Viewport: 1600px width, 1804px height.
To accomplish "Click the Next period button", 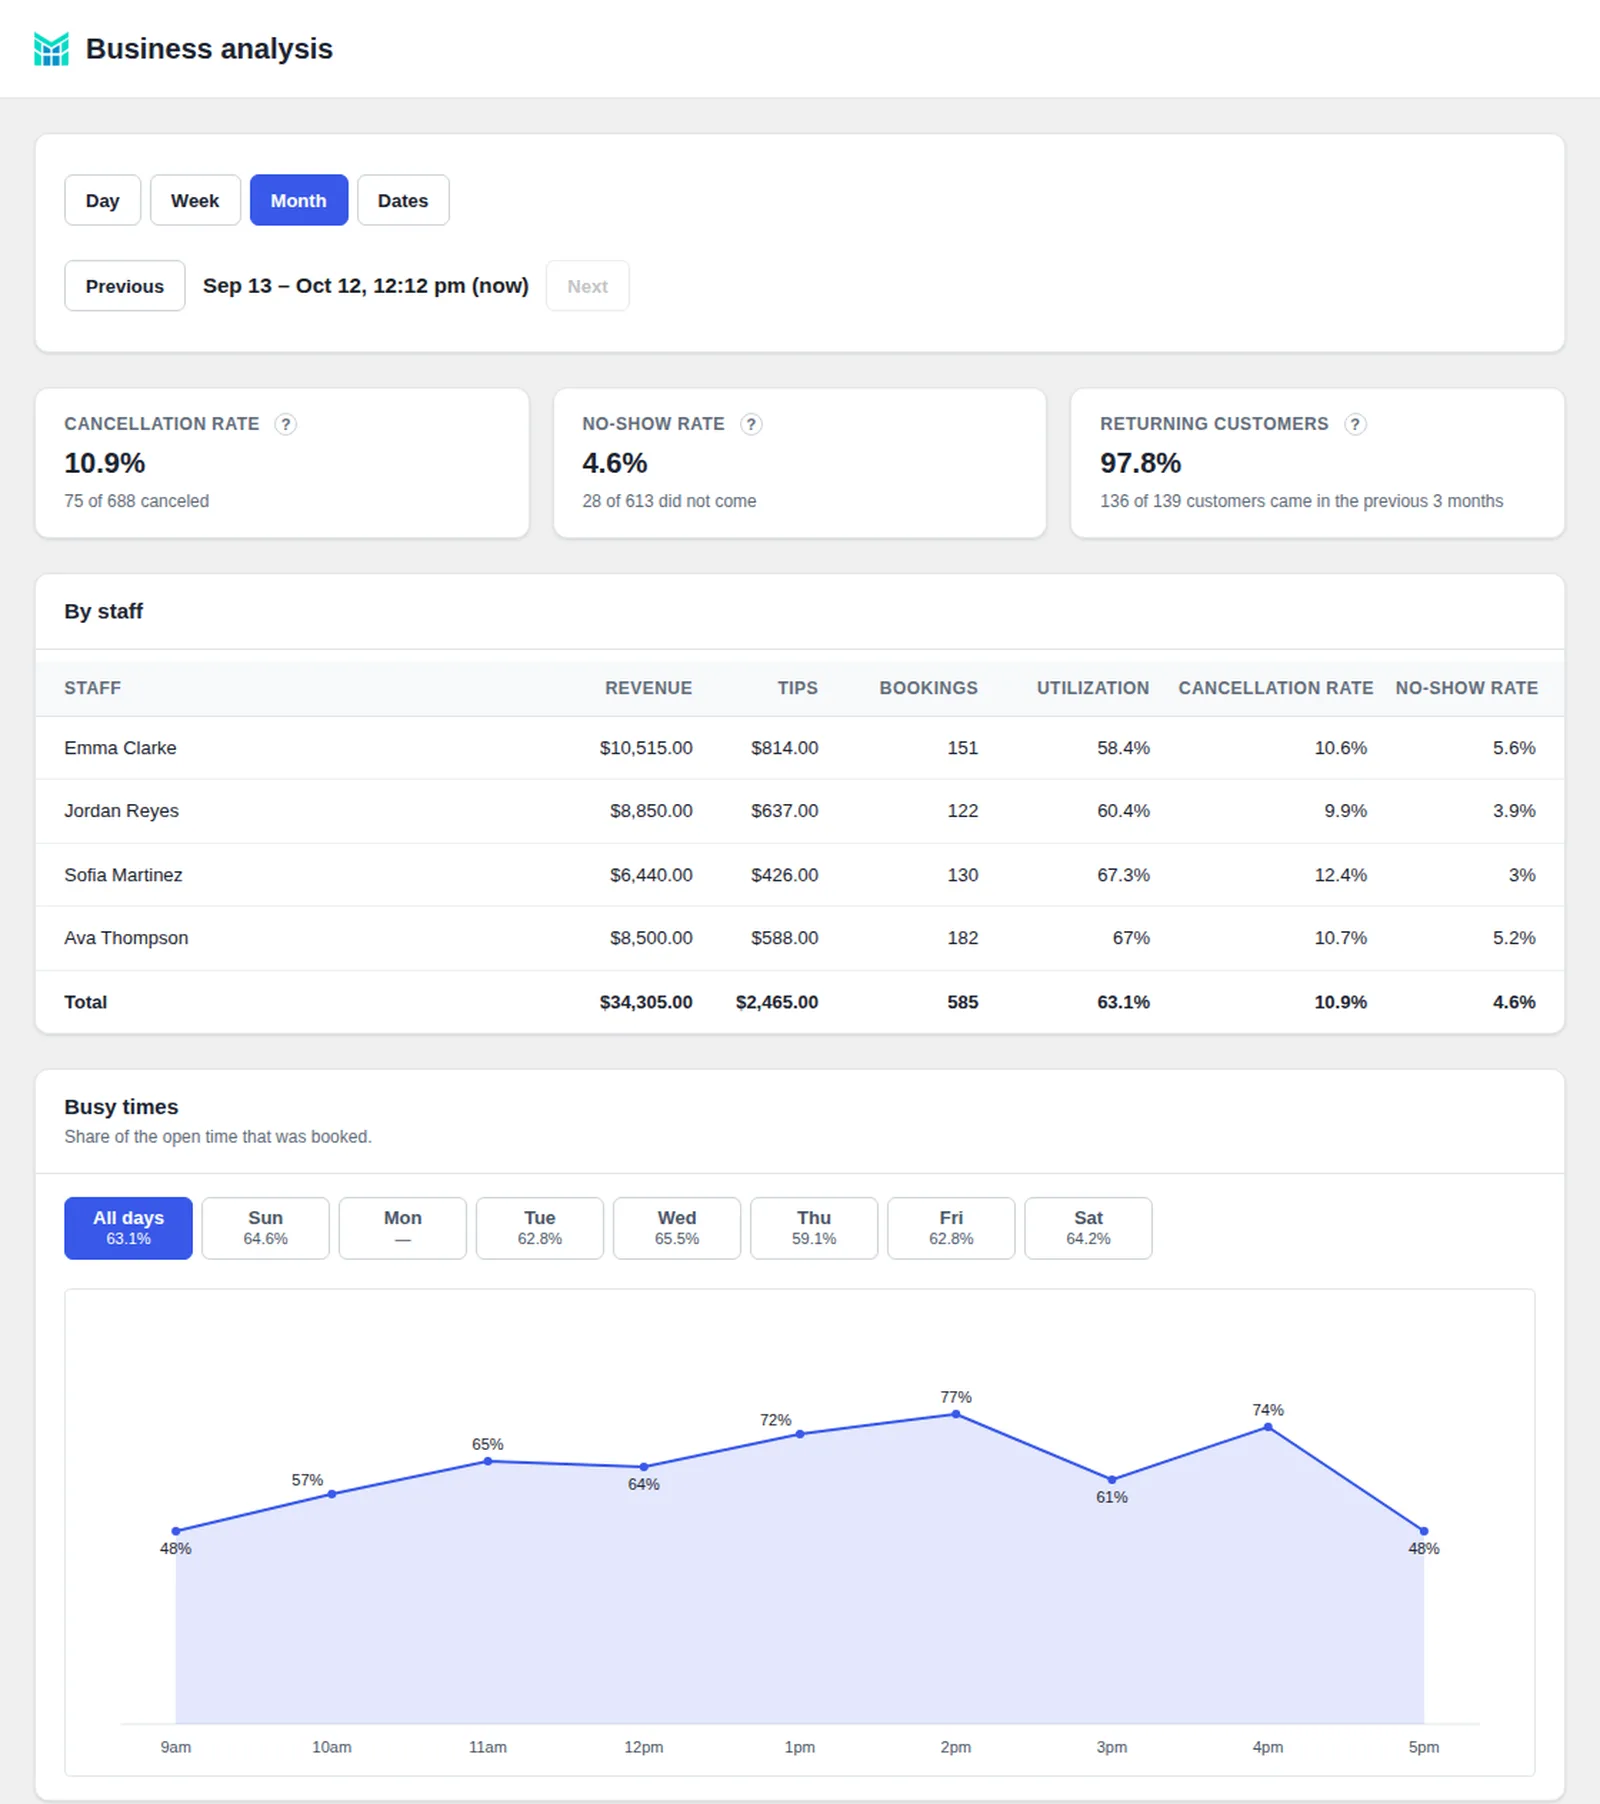I will (587, 286).
